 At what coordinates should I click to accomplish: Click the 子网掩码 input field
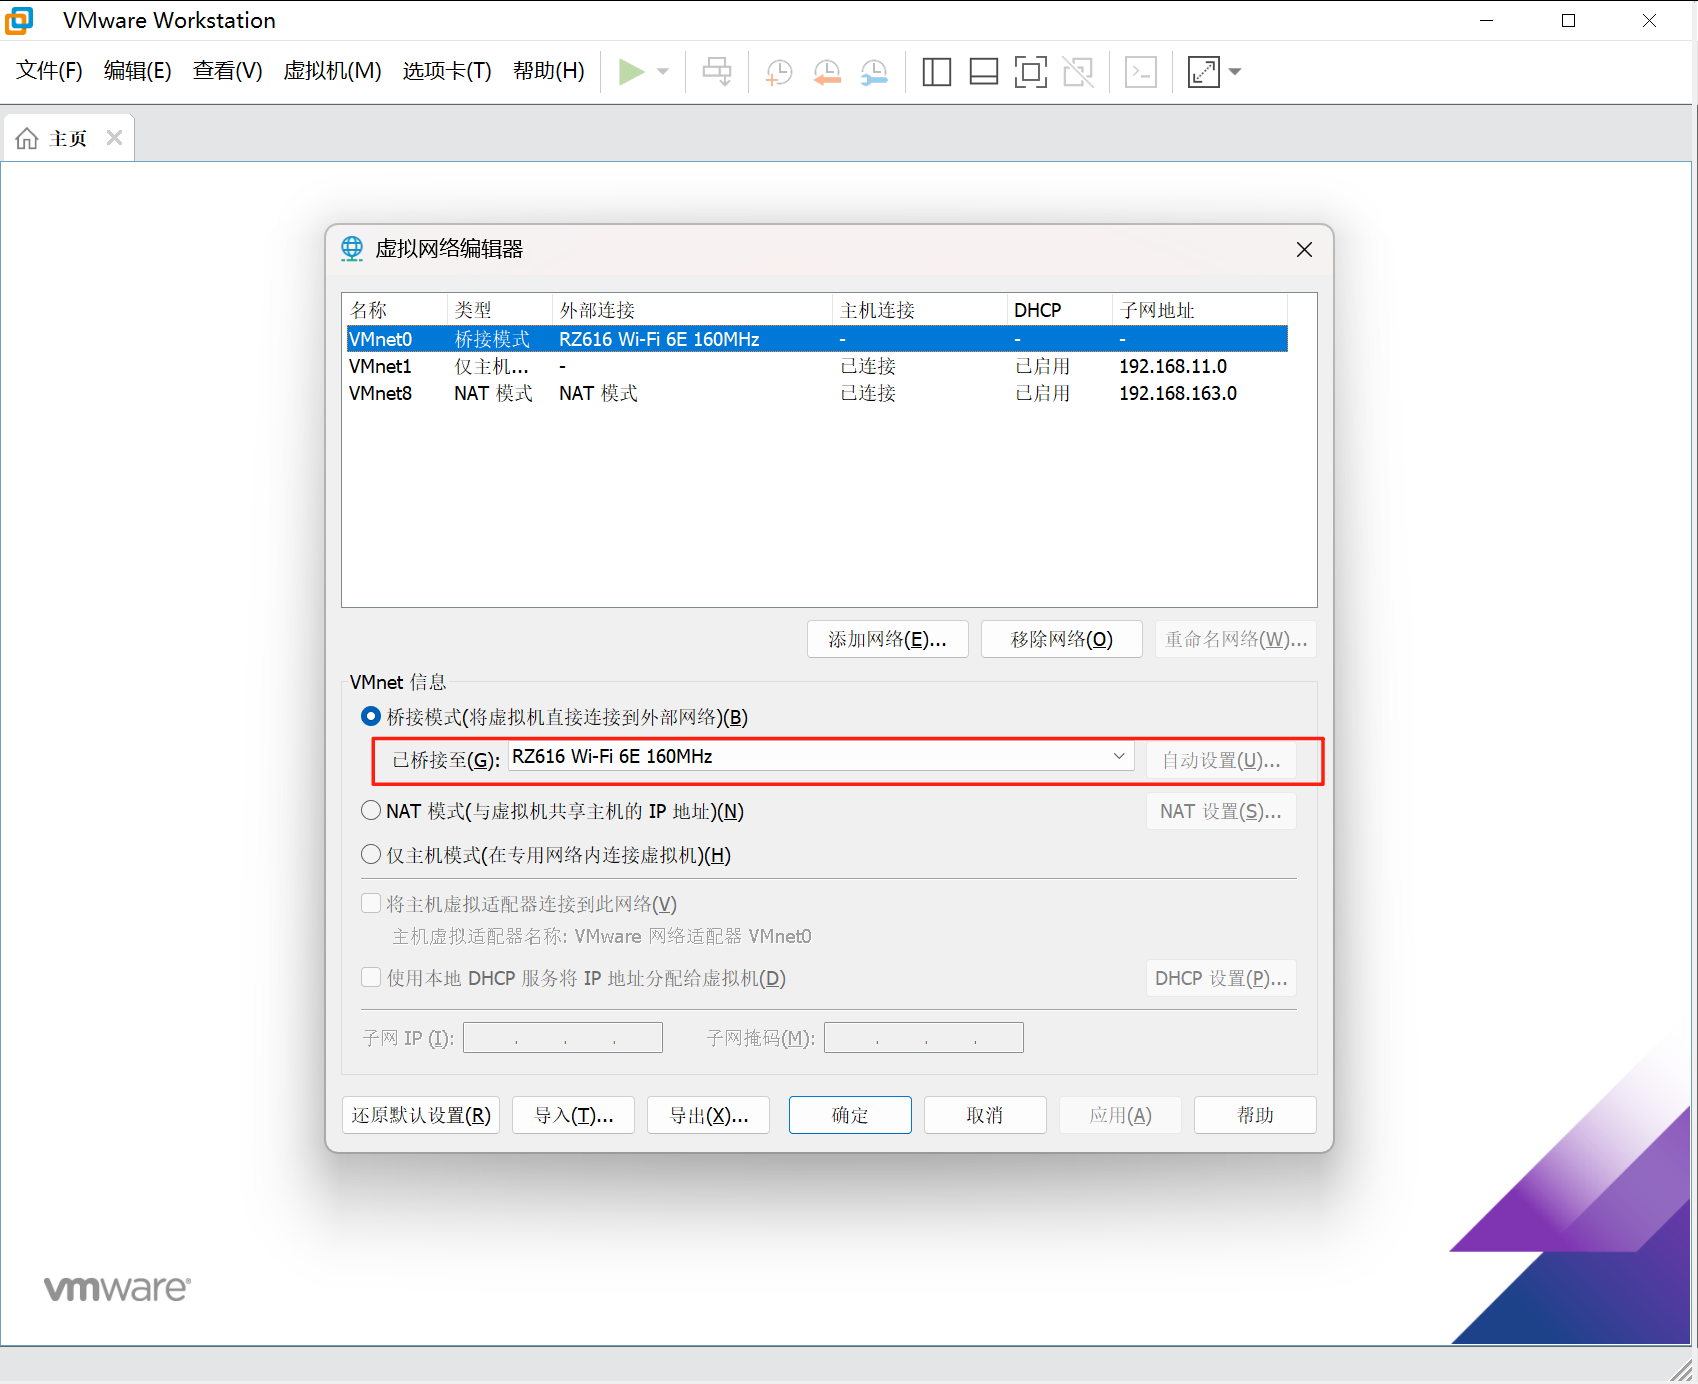(924, 1037)
